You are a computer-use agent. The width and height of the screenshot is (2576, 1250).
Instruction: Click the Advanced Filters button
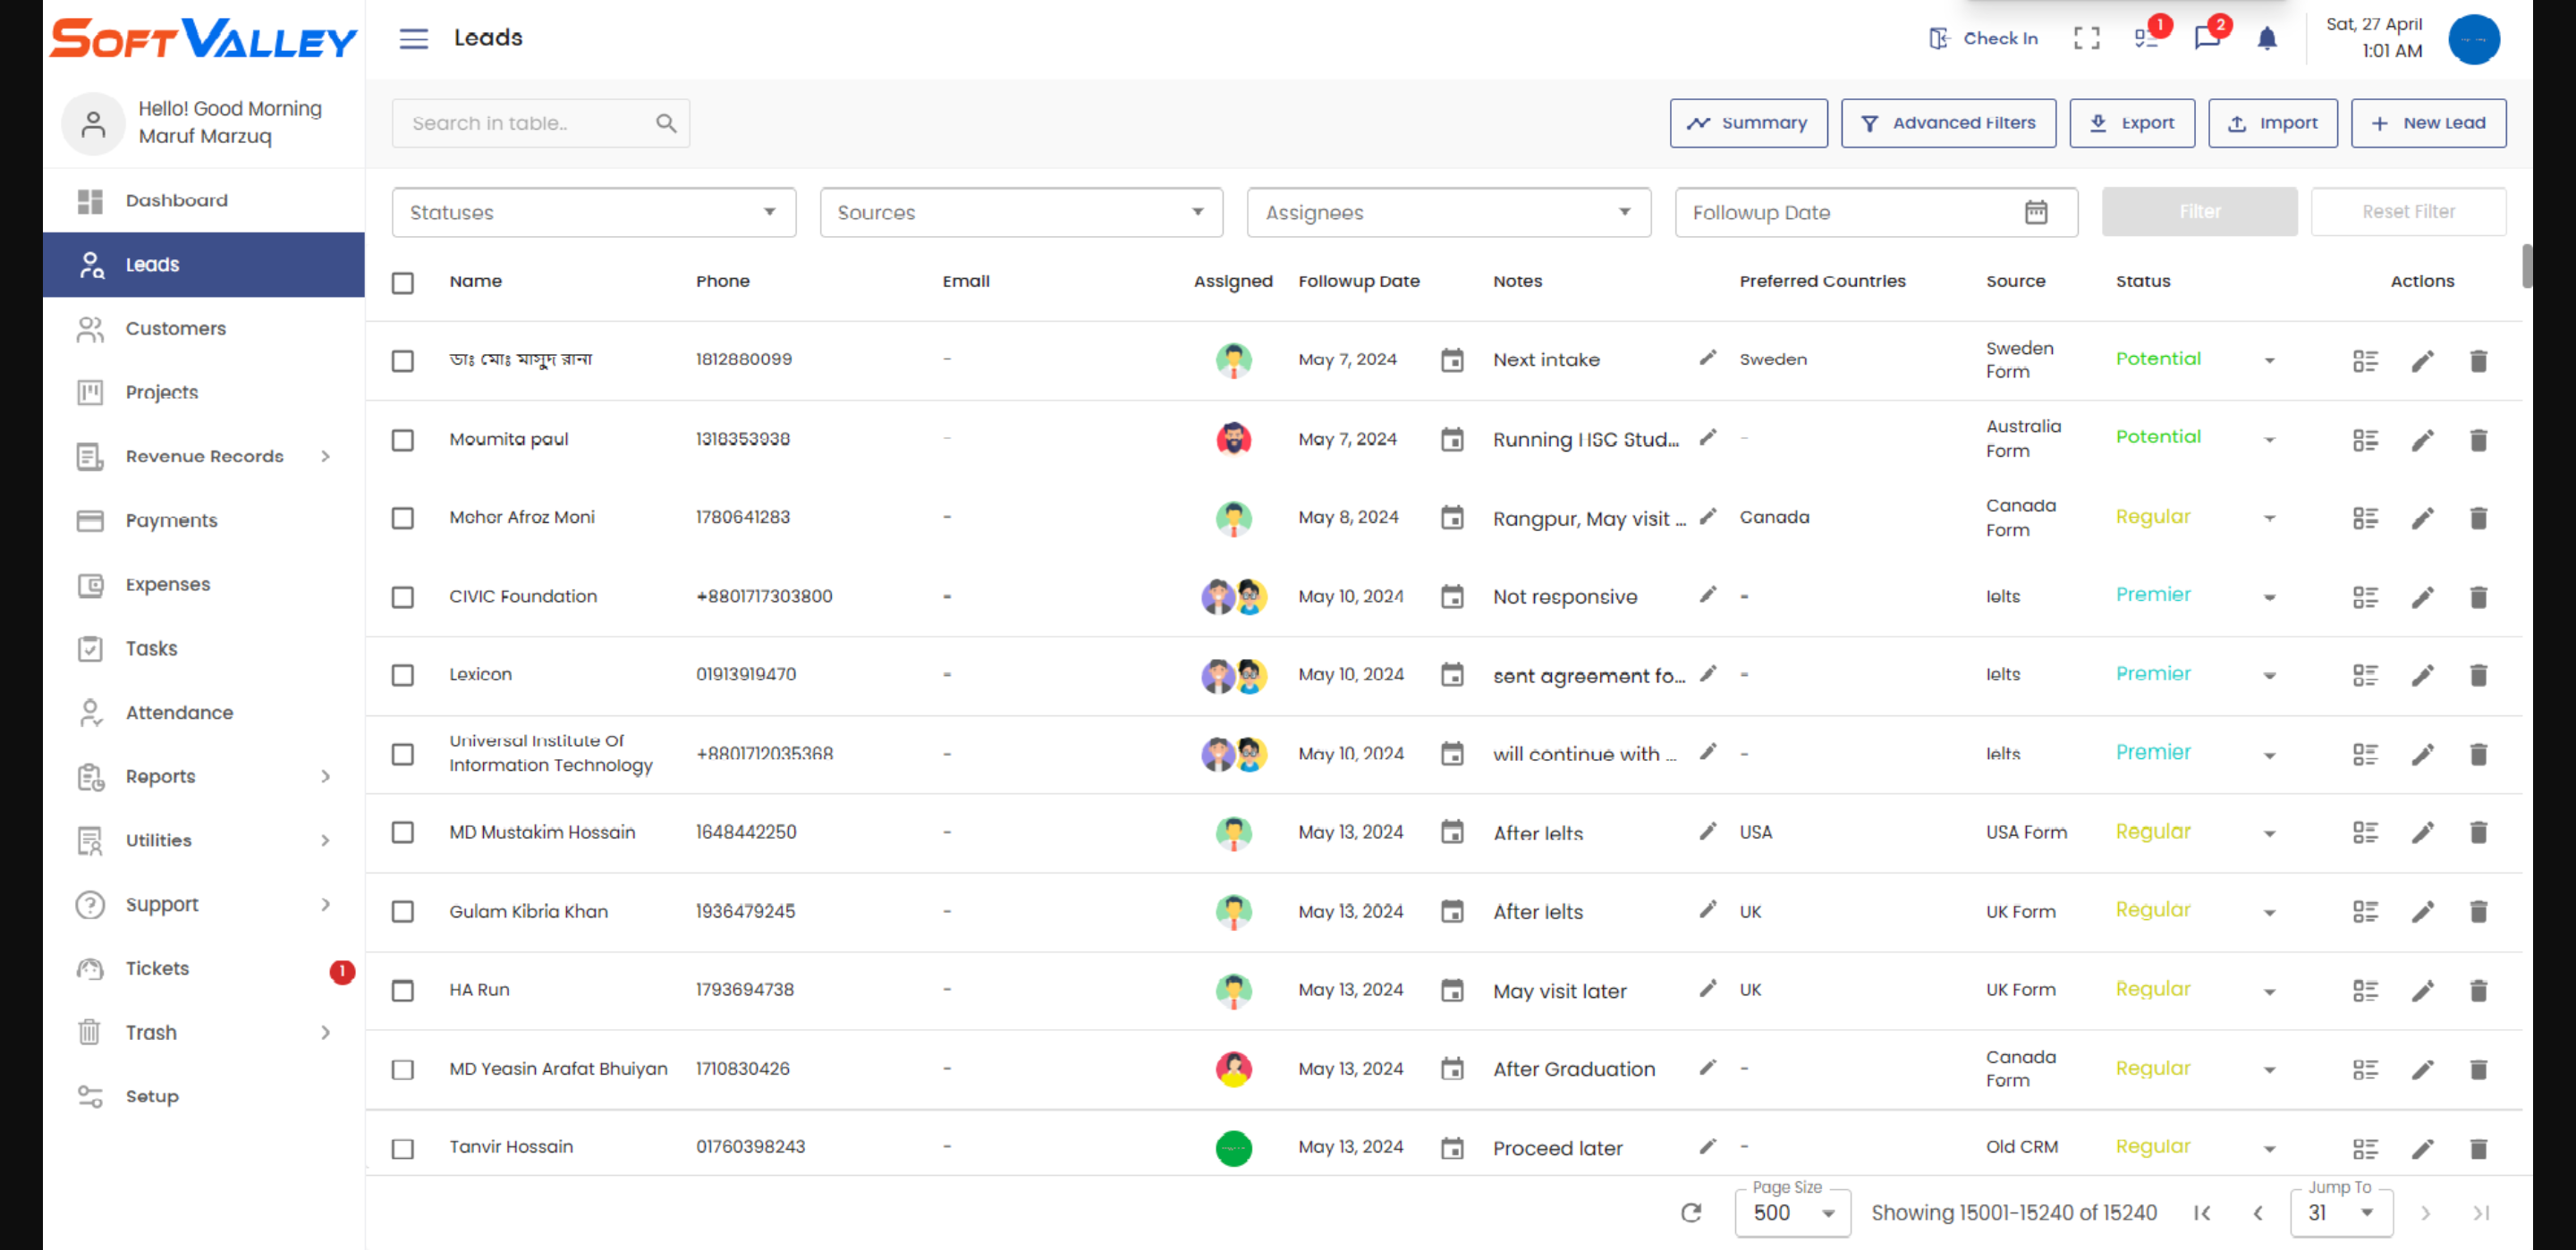[x=1948, y=122]
